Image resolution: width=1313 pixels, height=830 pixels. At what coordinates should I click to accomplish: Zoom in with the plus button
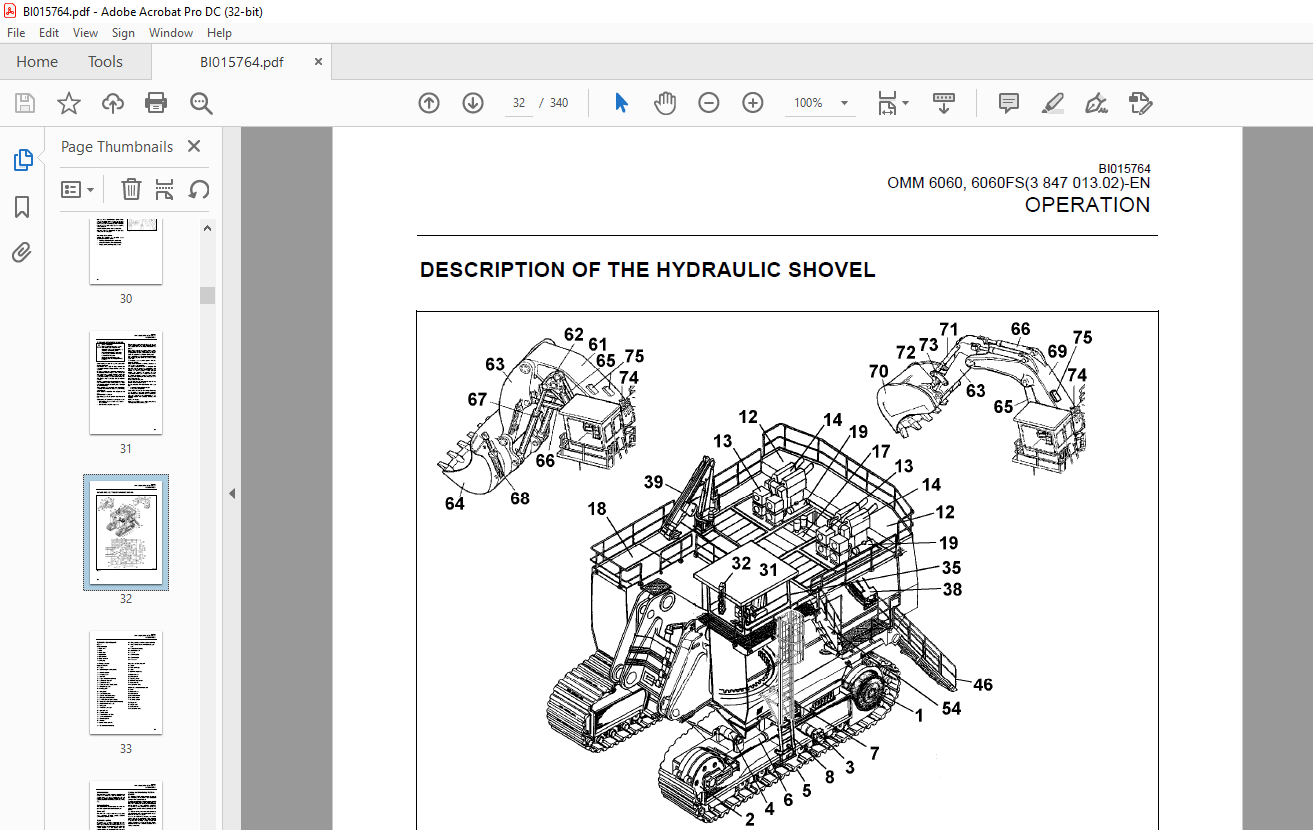pyautogui.click(x=753, y=103)
